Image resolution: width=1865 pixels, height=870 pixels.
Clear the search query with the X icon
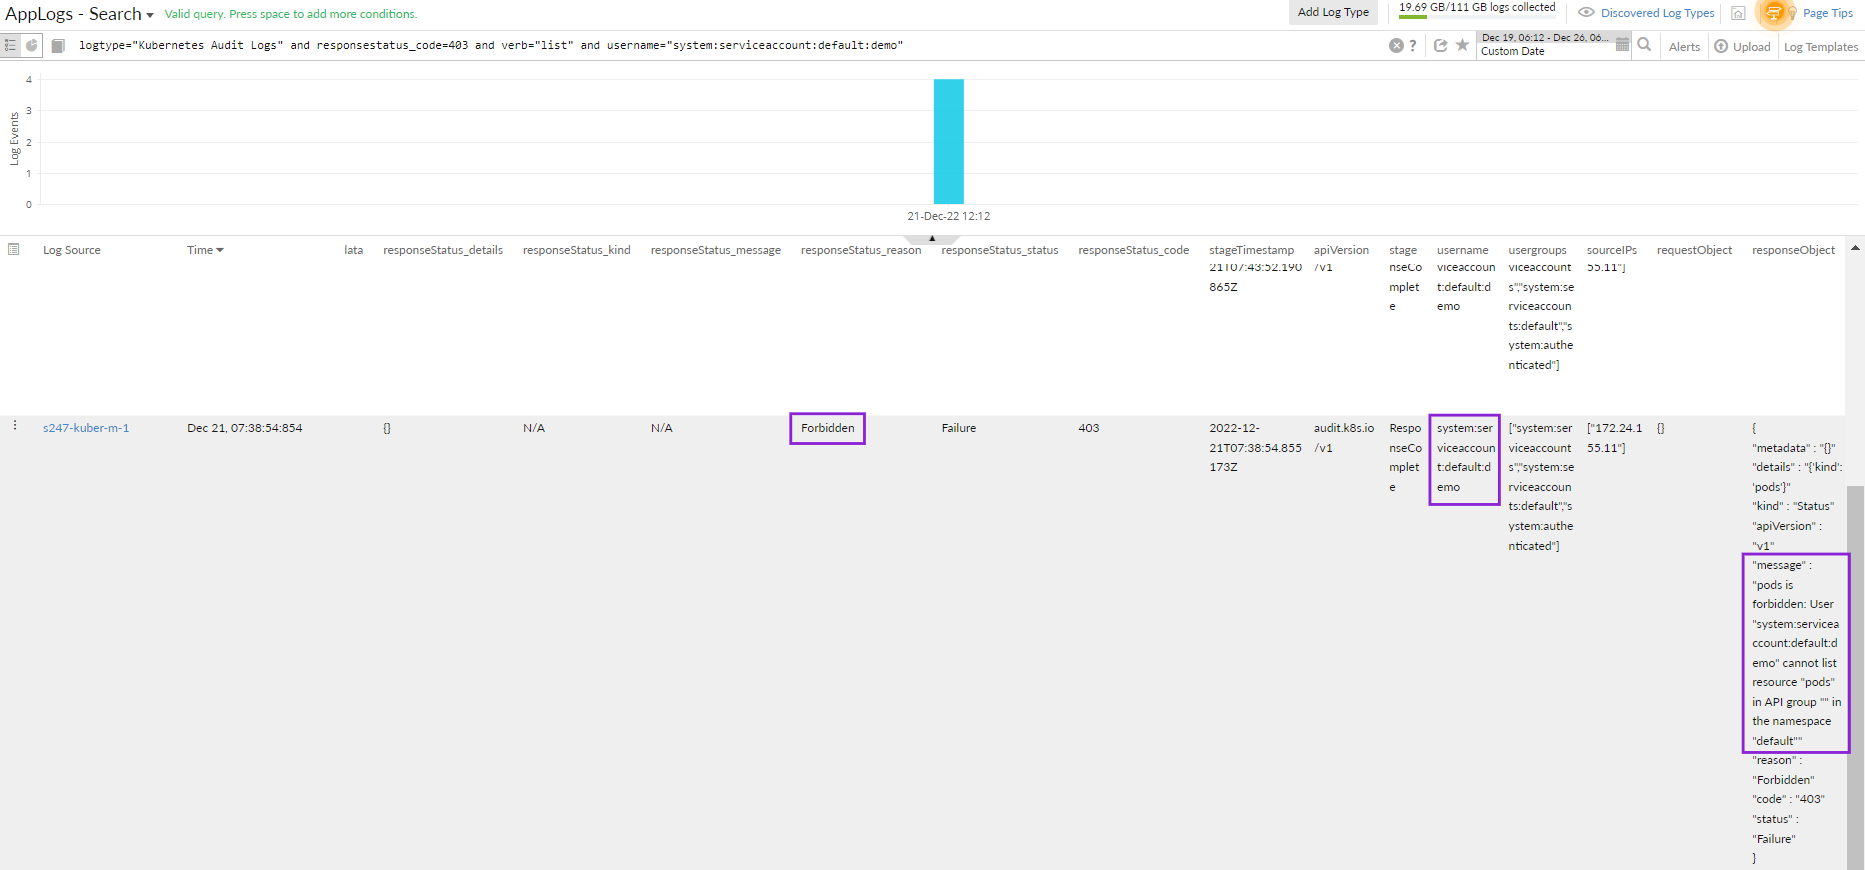(x=1396, y=46)
